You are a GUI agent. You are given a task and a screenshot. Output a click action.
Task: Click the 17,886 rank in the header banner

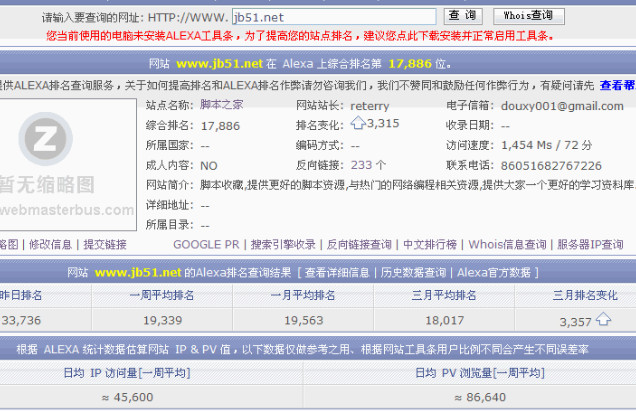410,64
